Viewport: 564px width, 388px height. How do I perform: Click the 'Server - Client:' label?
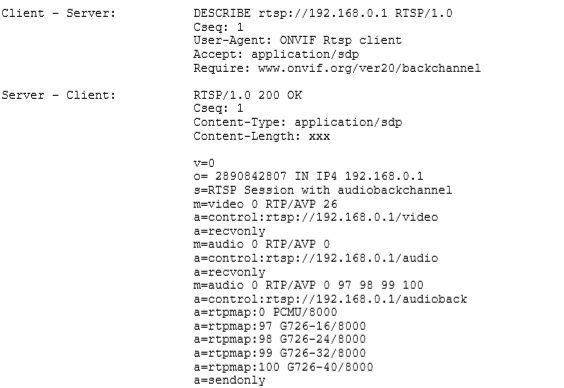click(x=59, y=95)
